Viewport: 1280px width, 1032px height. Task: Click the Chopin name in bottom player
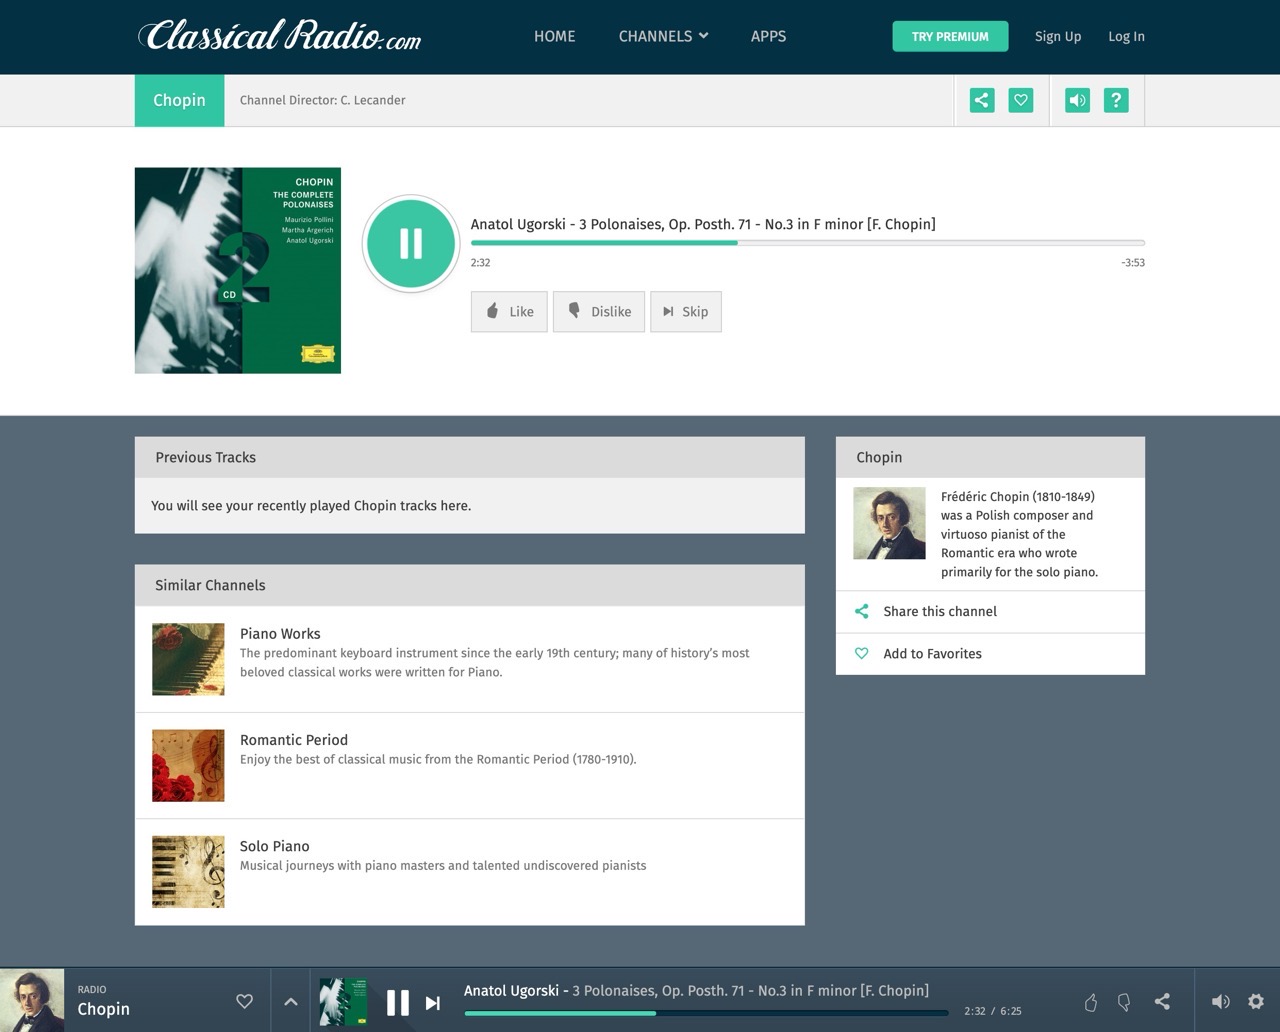104,1009
